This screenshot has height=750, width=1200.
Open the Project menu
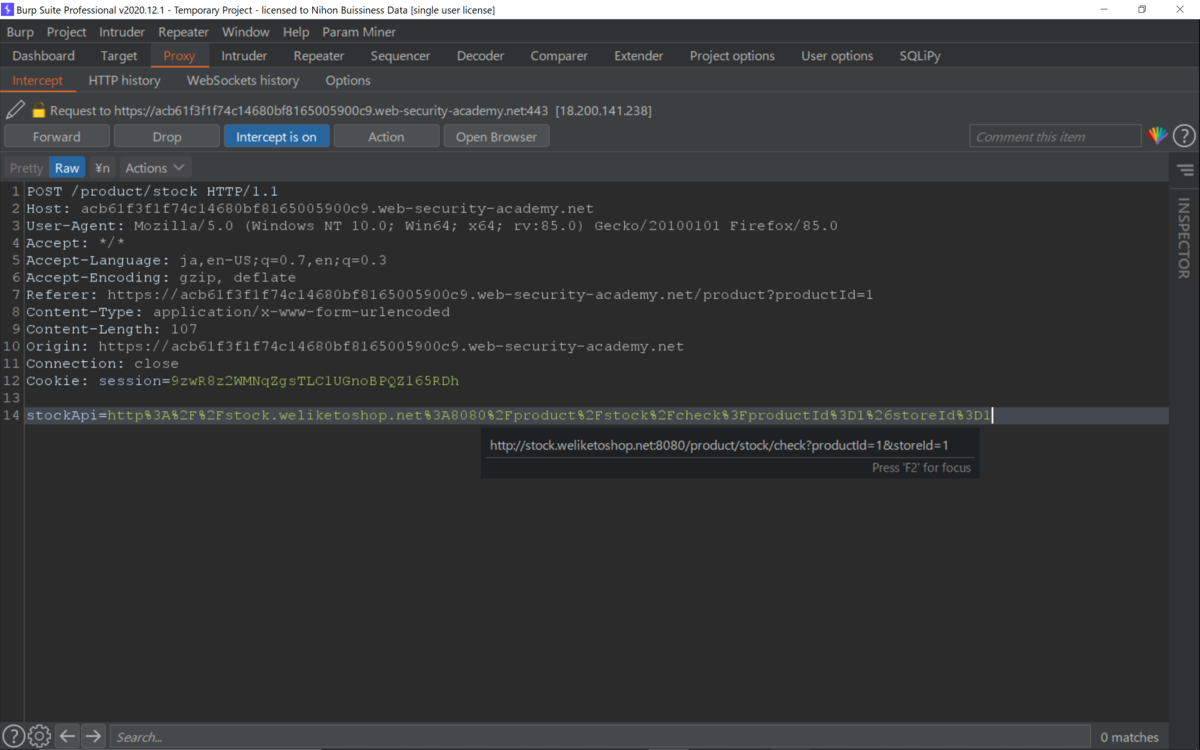pyautogui.click(x=67, y=32)
